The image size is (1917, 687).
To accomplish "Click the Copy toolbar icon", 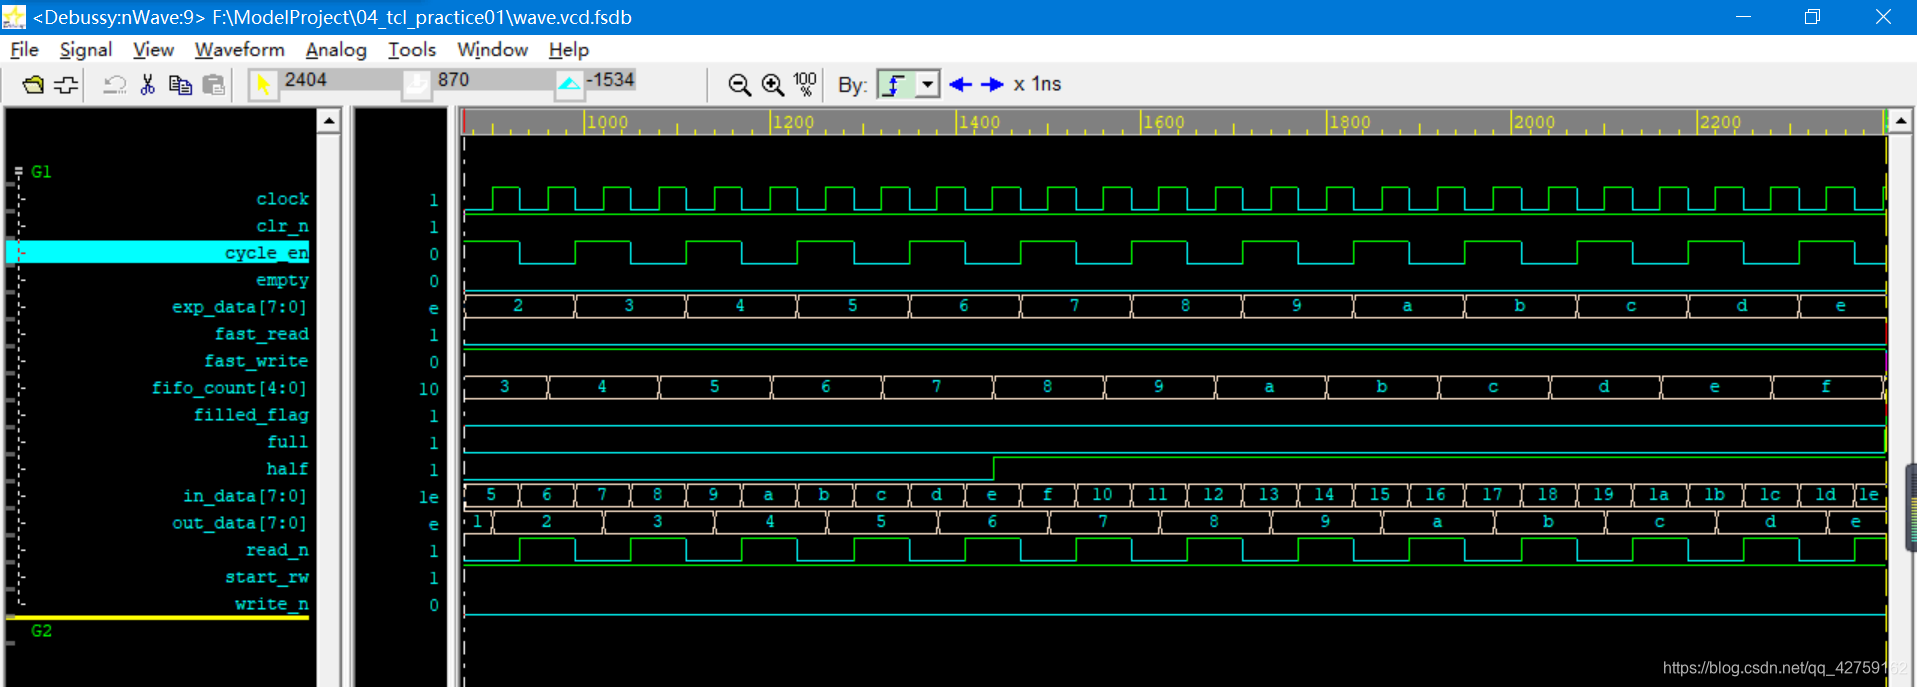I will coord(180,85).
